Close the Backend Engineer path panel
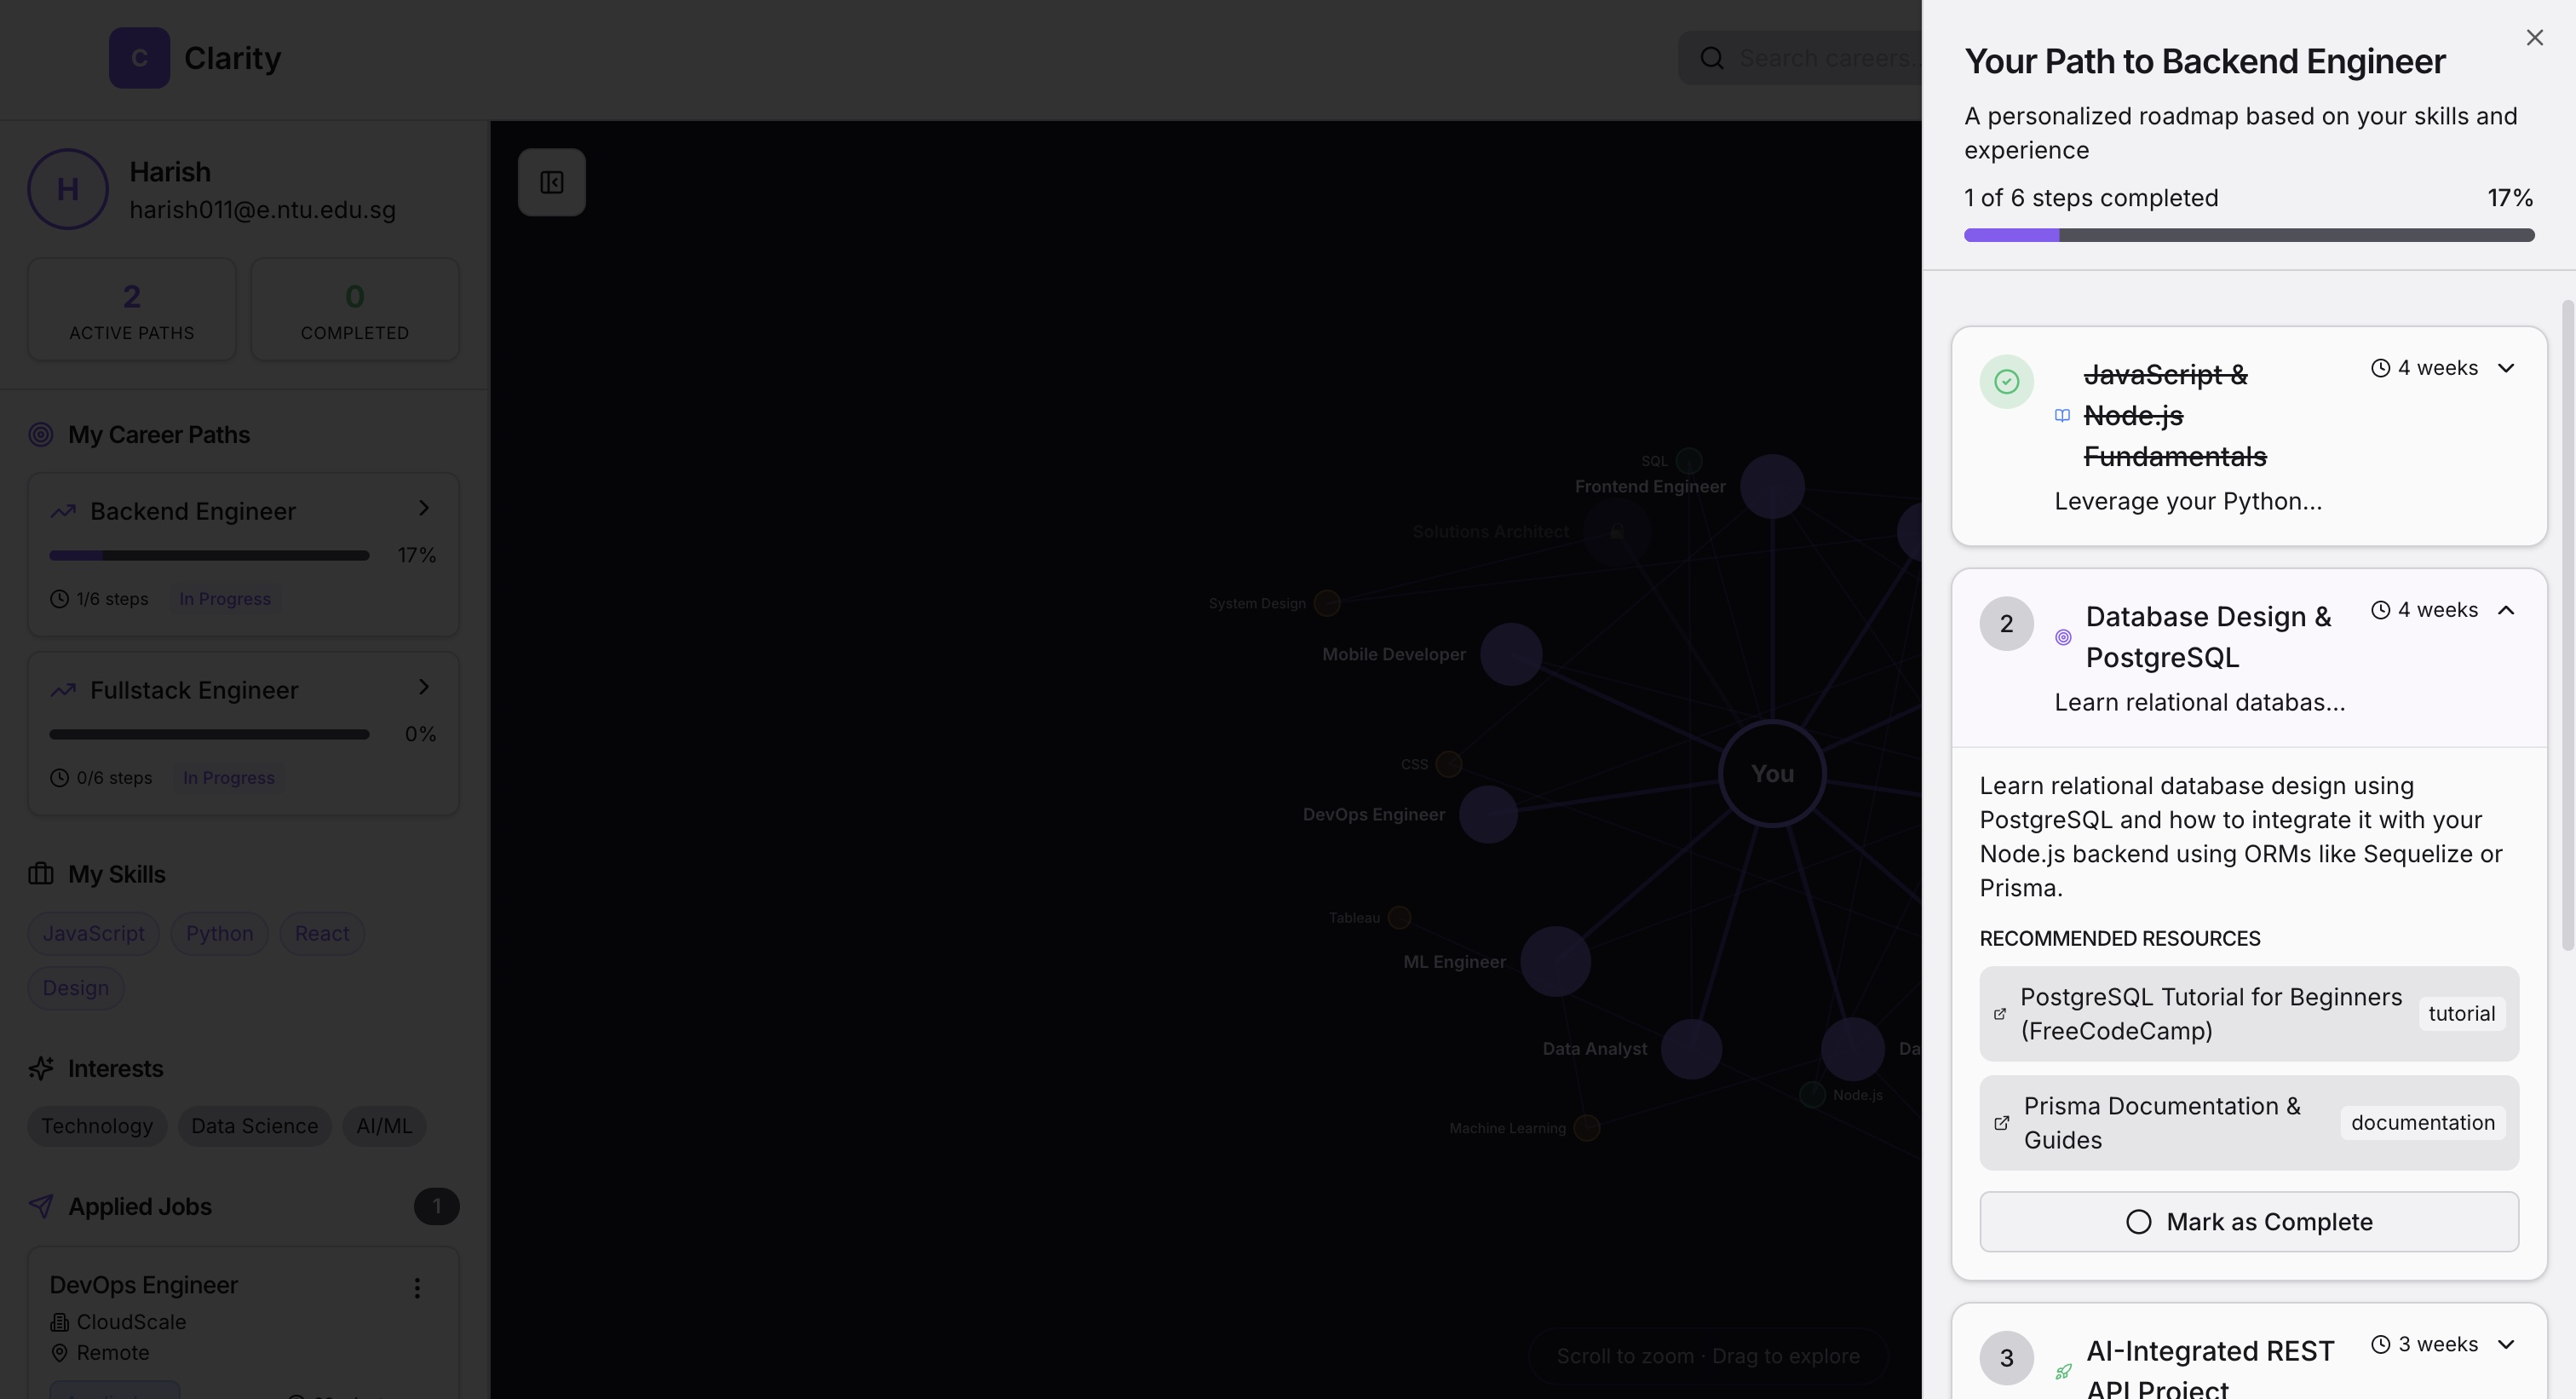2576x1399 pixels. [x=2533, y=38]
